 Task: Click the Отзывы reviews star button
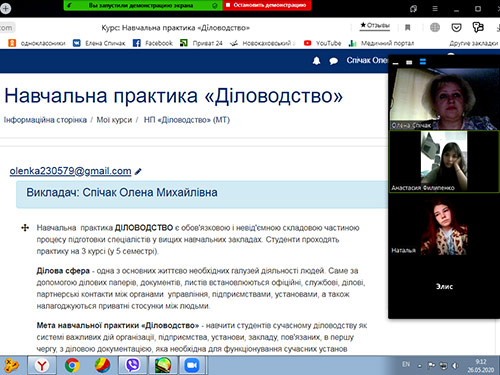pyautogui.click(x=375, y=26)
